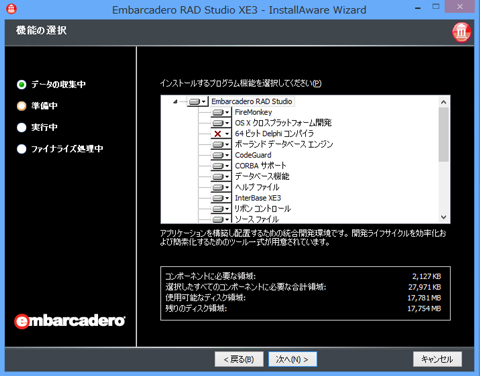Select the CodeGuard tree item
480x376 pixels.
click(253, 155)
